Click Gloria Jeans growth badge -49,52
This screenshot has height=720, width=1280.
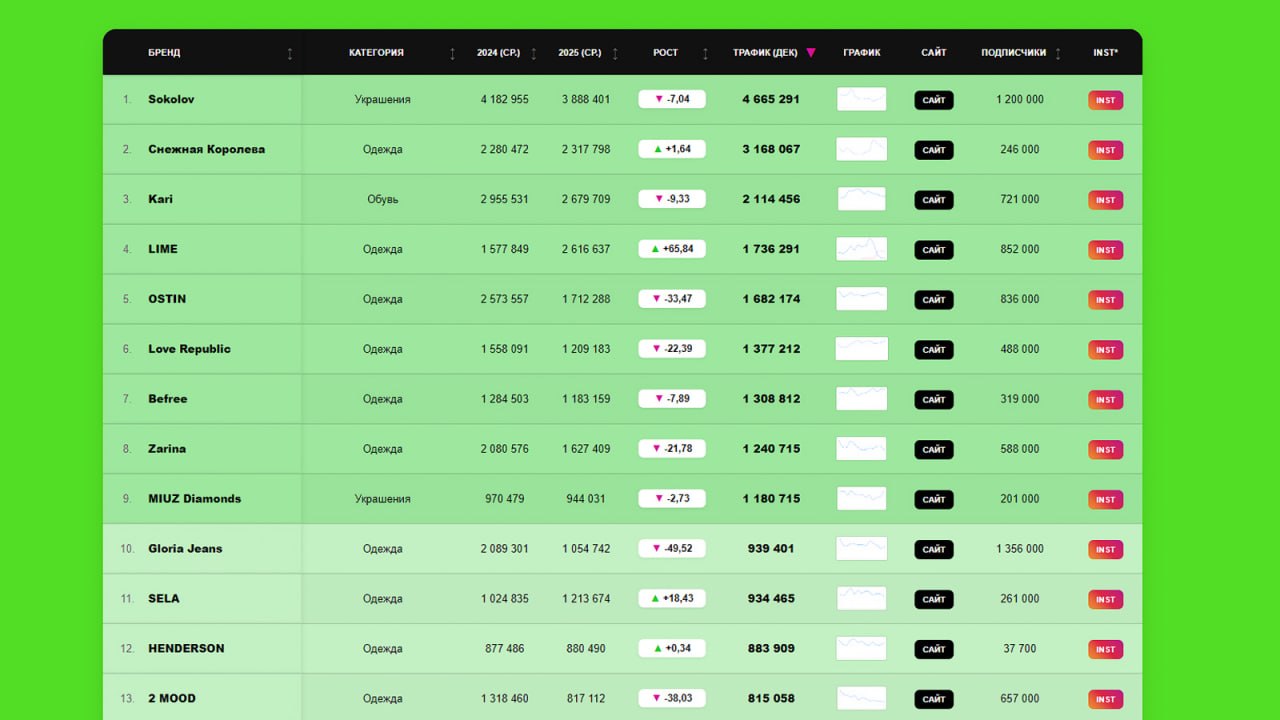[672, 549]
